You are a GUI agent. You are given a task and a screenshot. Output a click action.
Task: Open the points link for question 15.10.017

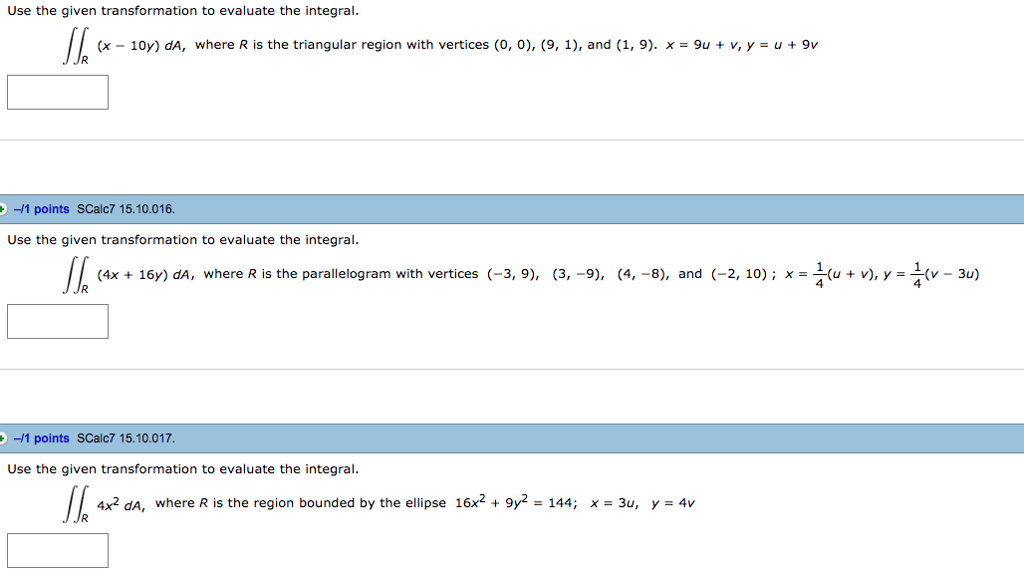point(41,439)
